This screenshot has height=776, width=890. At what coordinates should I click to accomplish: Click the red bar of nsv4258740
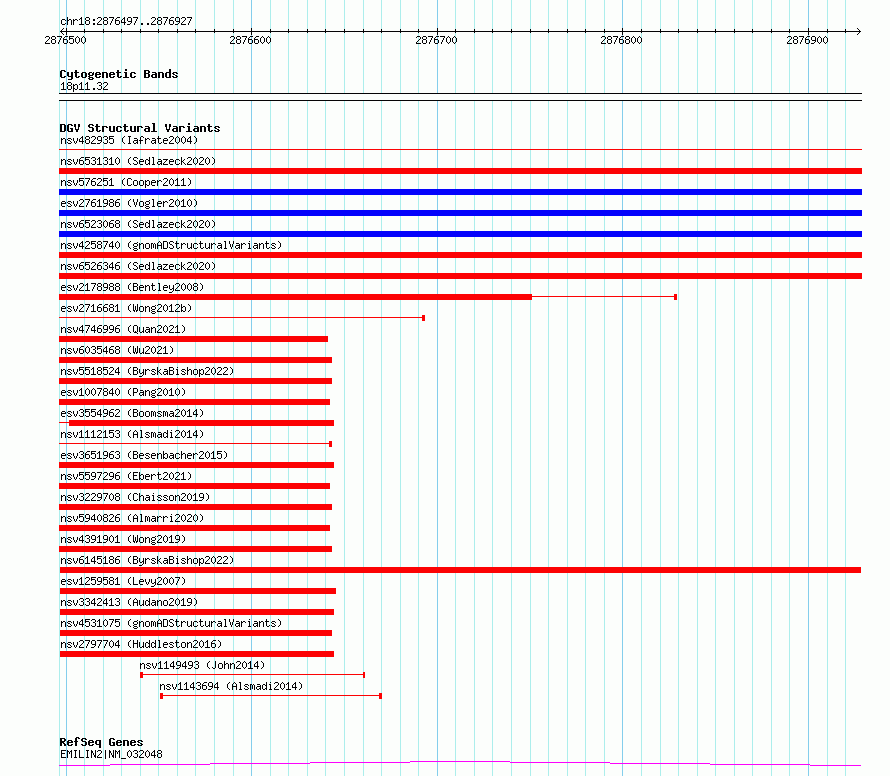point(460,255)
